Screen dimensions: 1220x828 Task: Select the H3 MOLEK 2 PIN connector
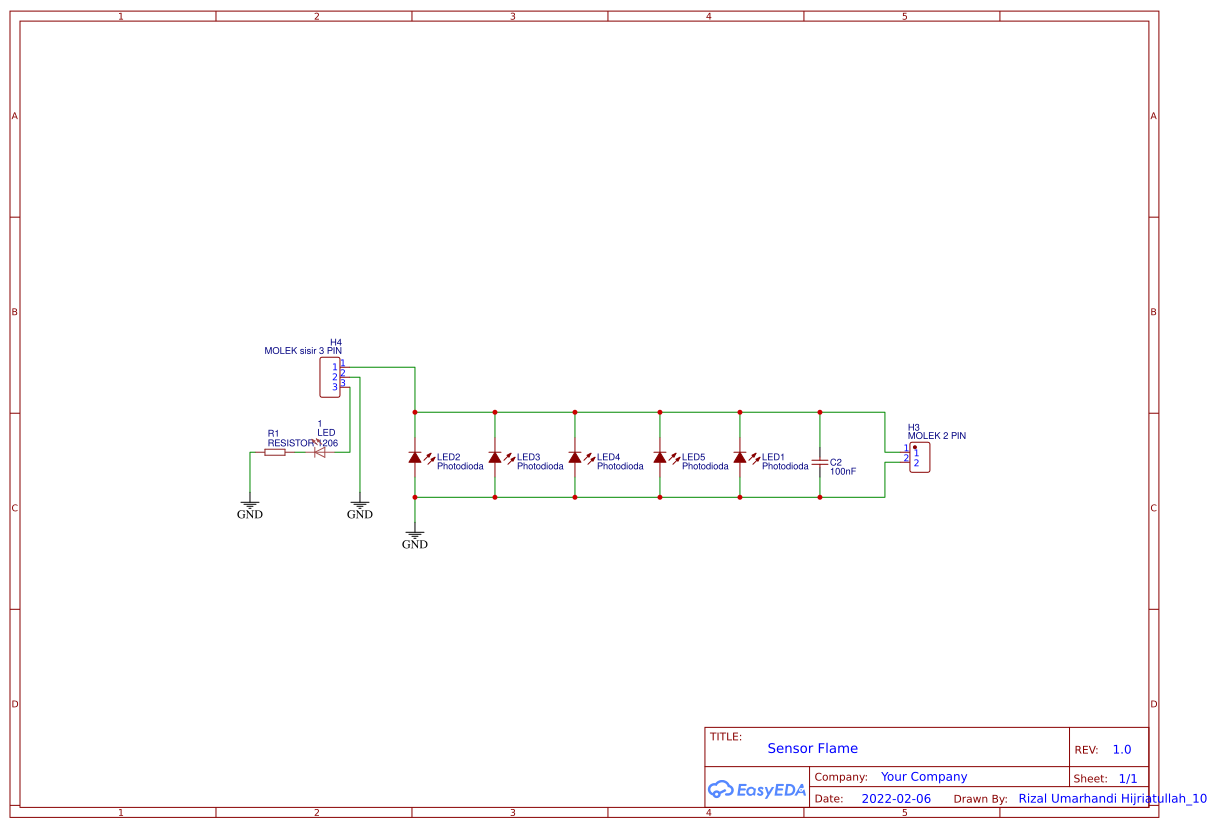click(920, 456)
